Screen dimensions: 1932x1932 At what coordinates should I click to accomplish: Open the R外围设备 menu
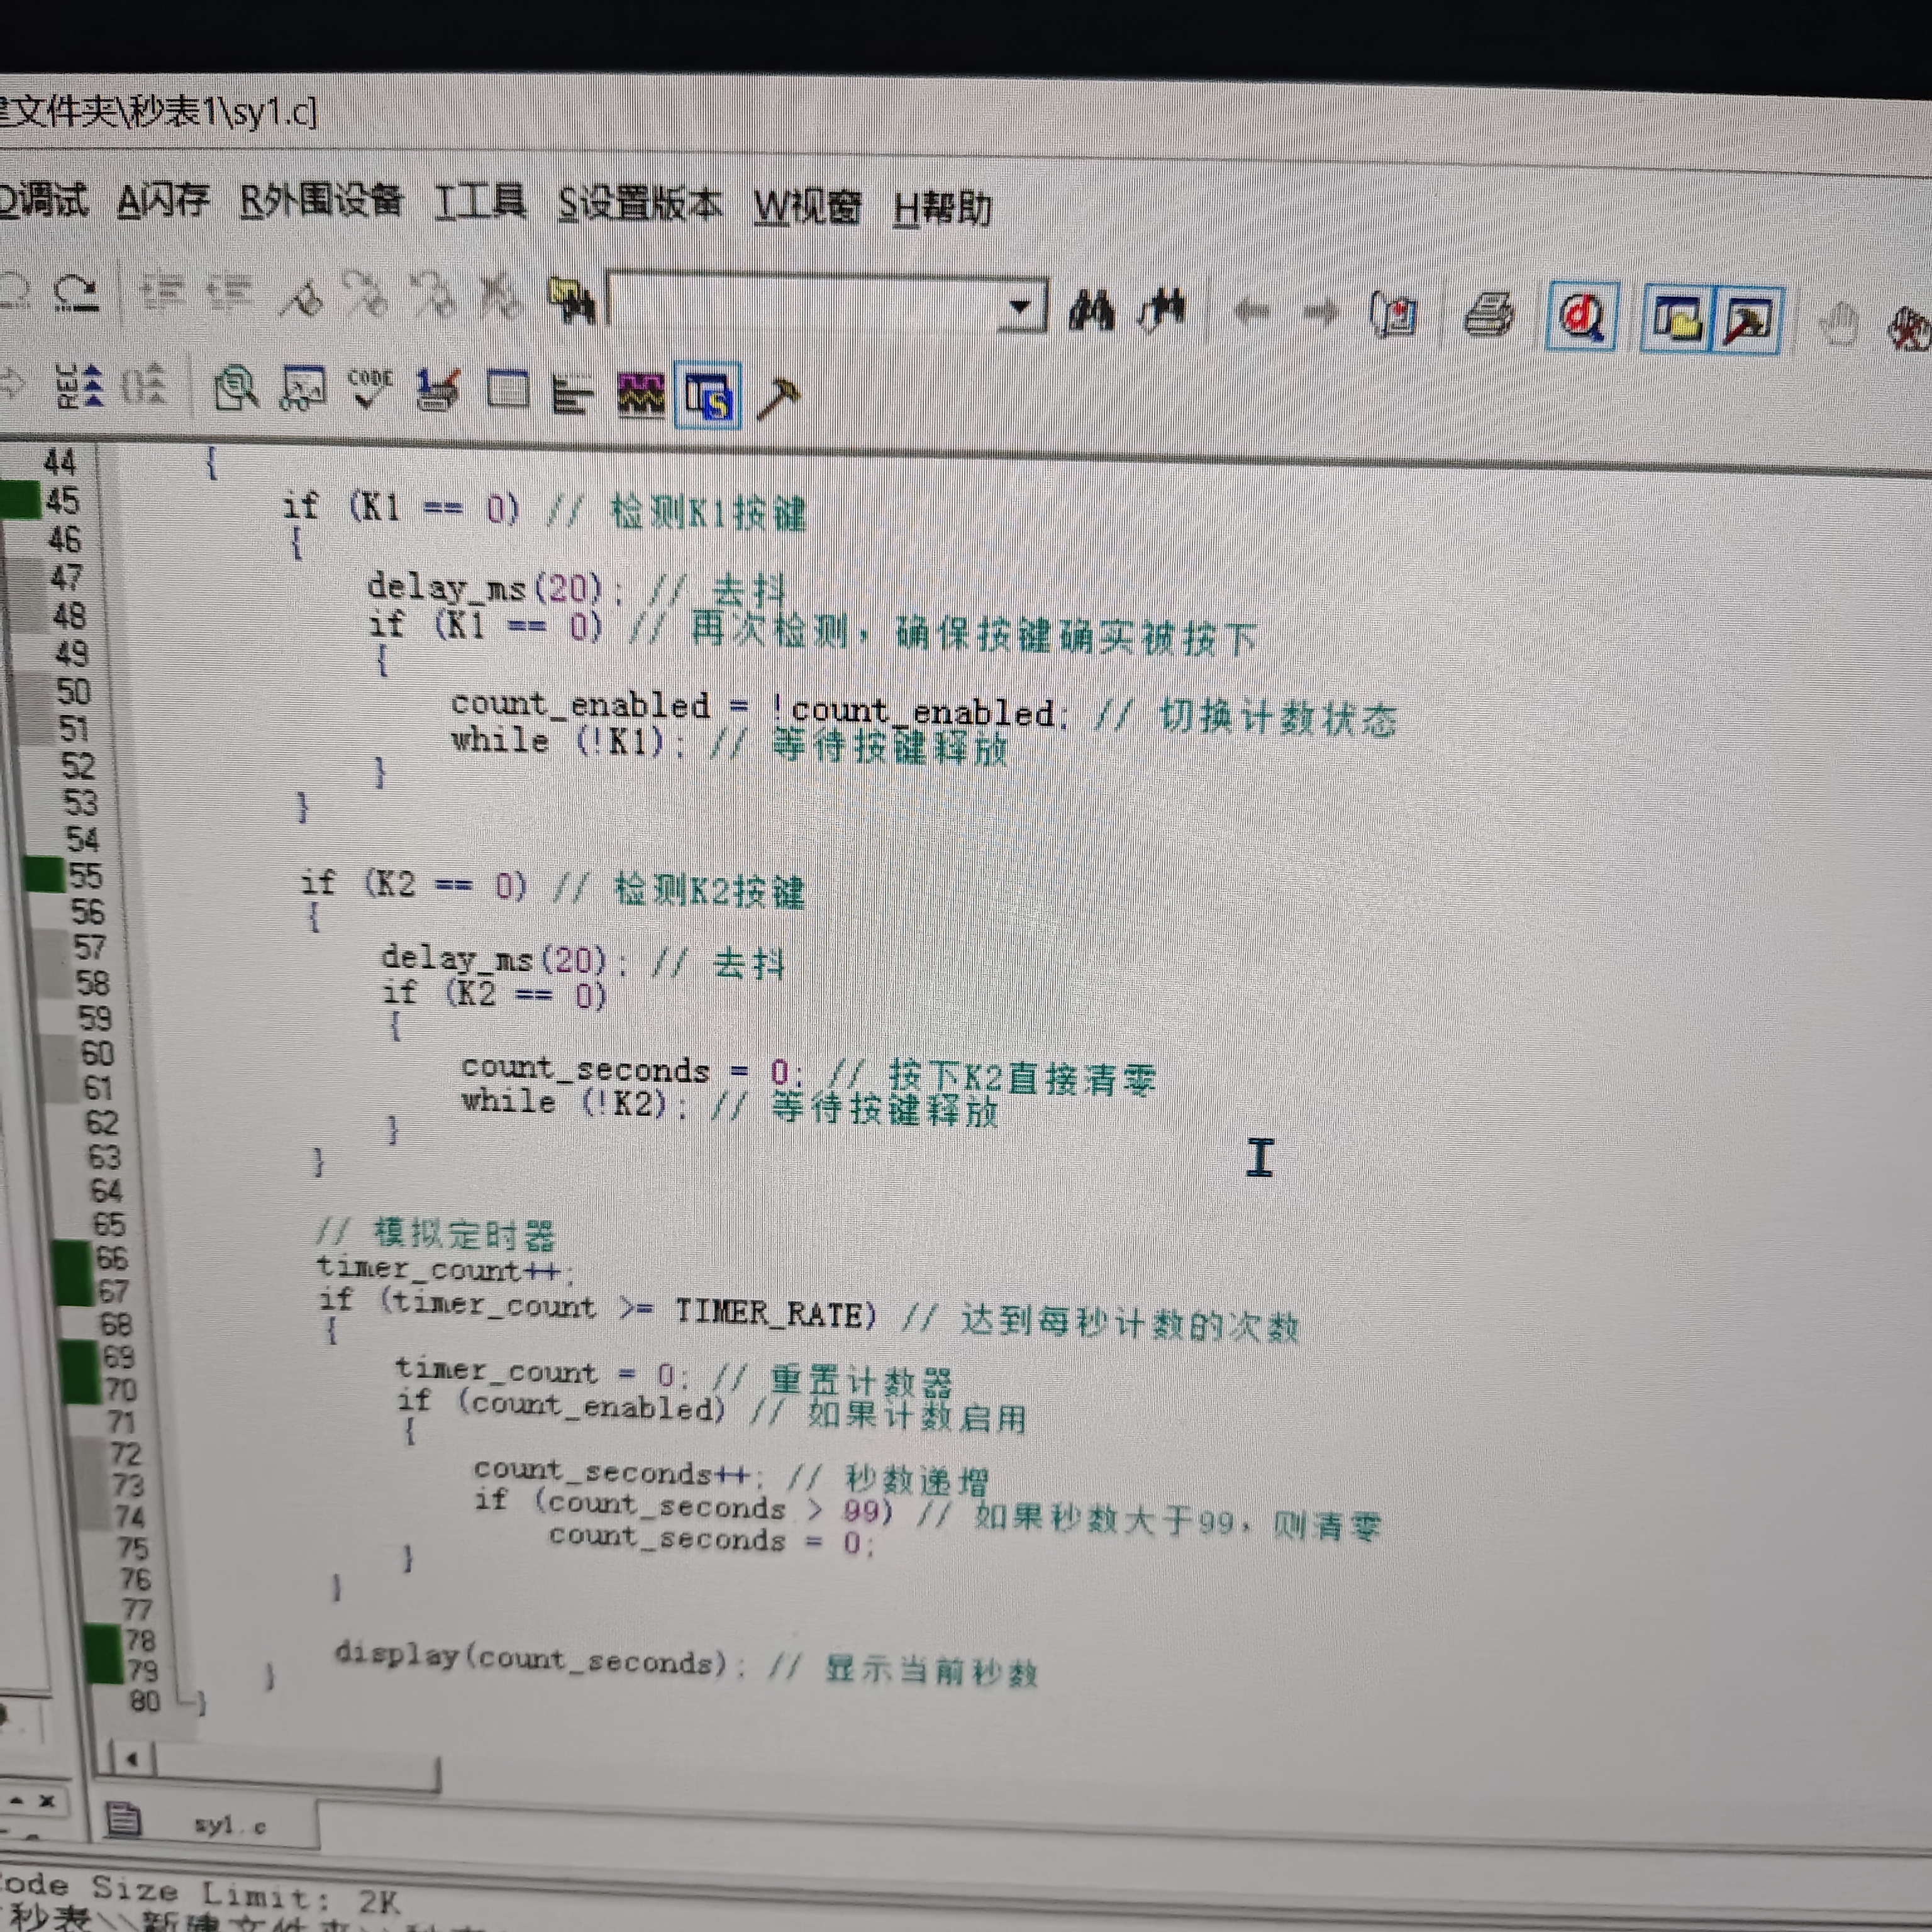coord(321,201)
